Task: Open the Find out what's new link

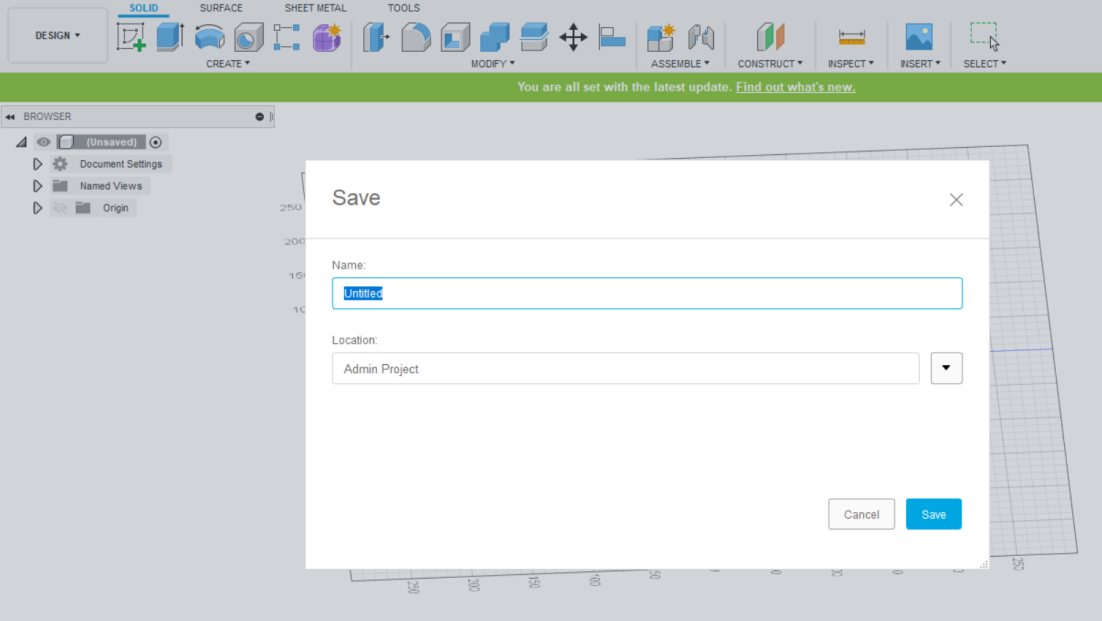Action: pyautogui.click(x=796, y=87)
